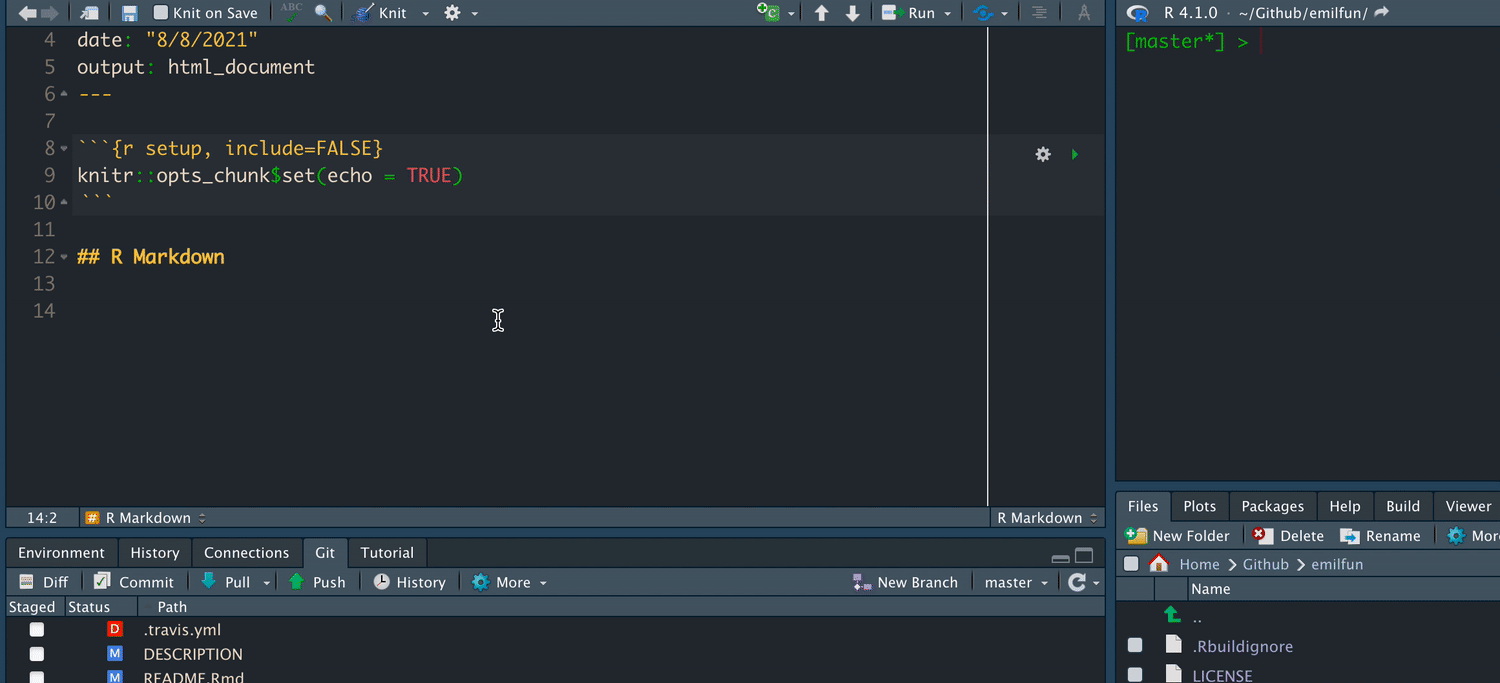Open Help tab
The height and width of the screenshot is (683, 1500).
point(1345,506)
